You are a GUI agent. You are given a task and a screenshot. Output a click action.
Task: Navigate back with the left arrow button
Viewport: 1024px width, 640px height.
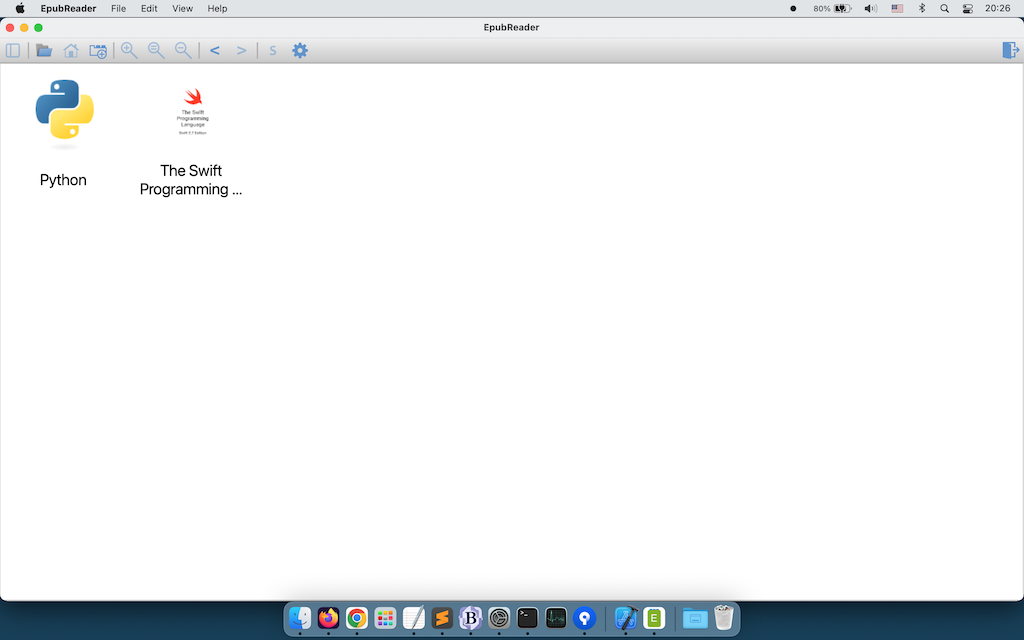point(214,50)
